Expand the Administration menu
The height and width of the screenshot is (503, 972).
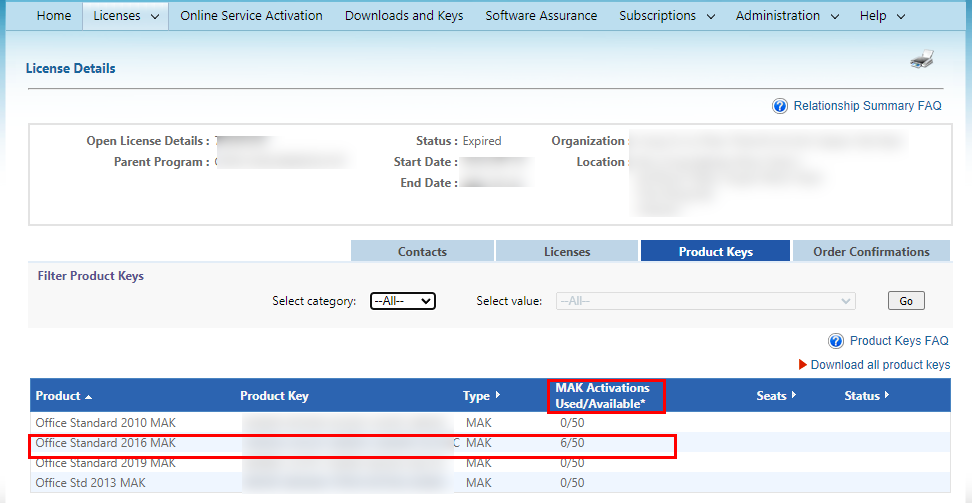pos(787,16)
